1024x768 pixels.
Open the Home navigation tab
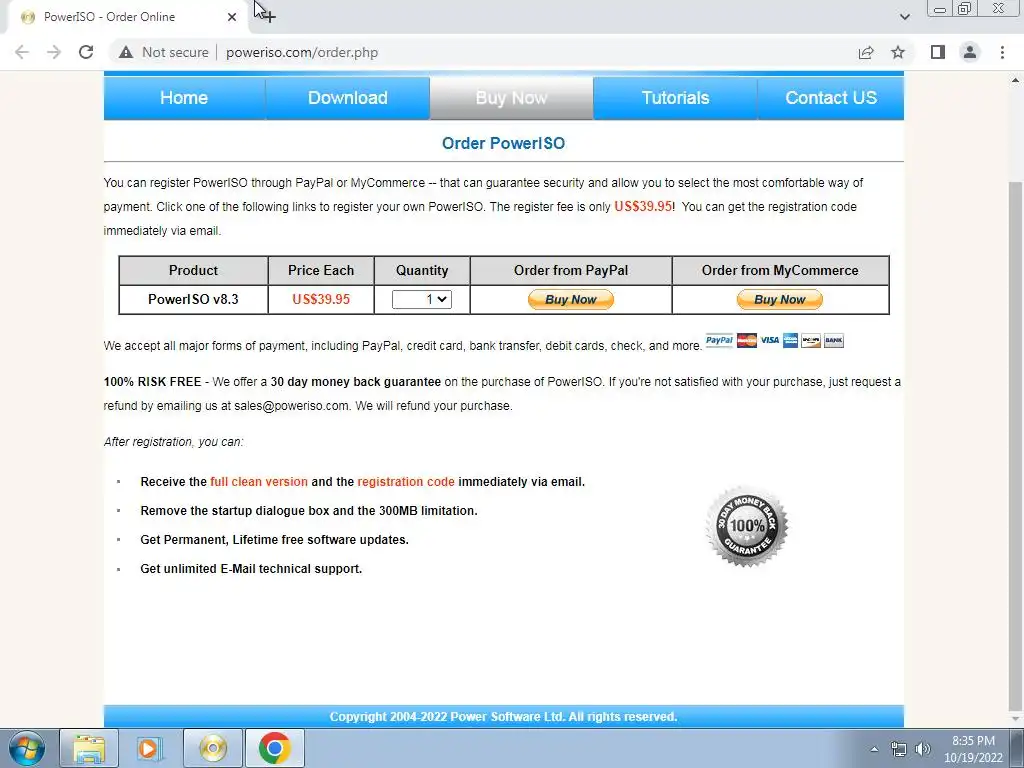coord(184,98)
